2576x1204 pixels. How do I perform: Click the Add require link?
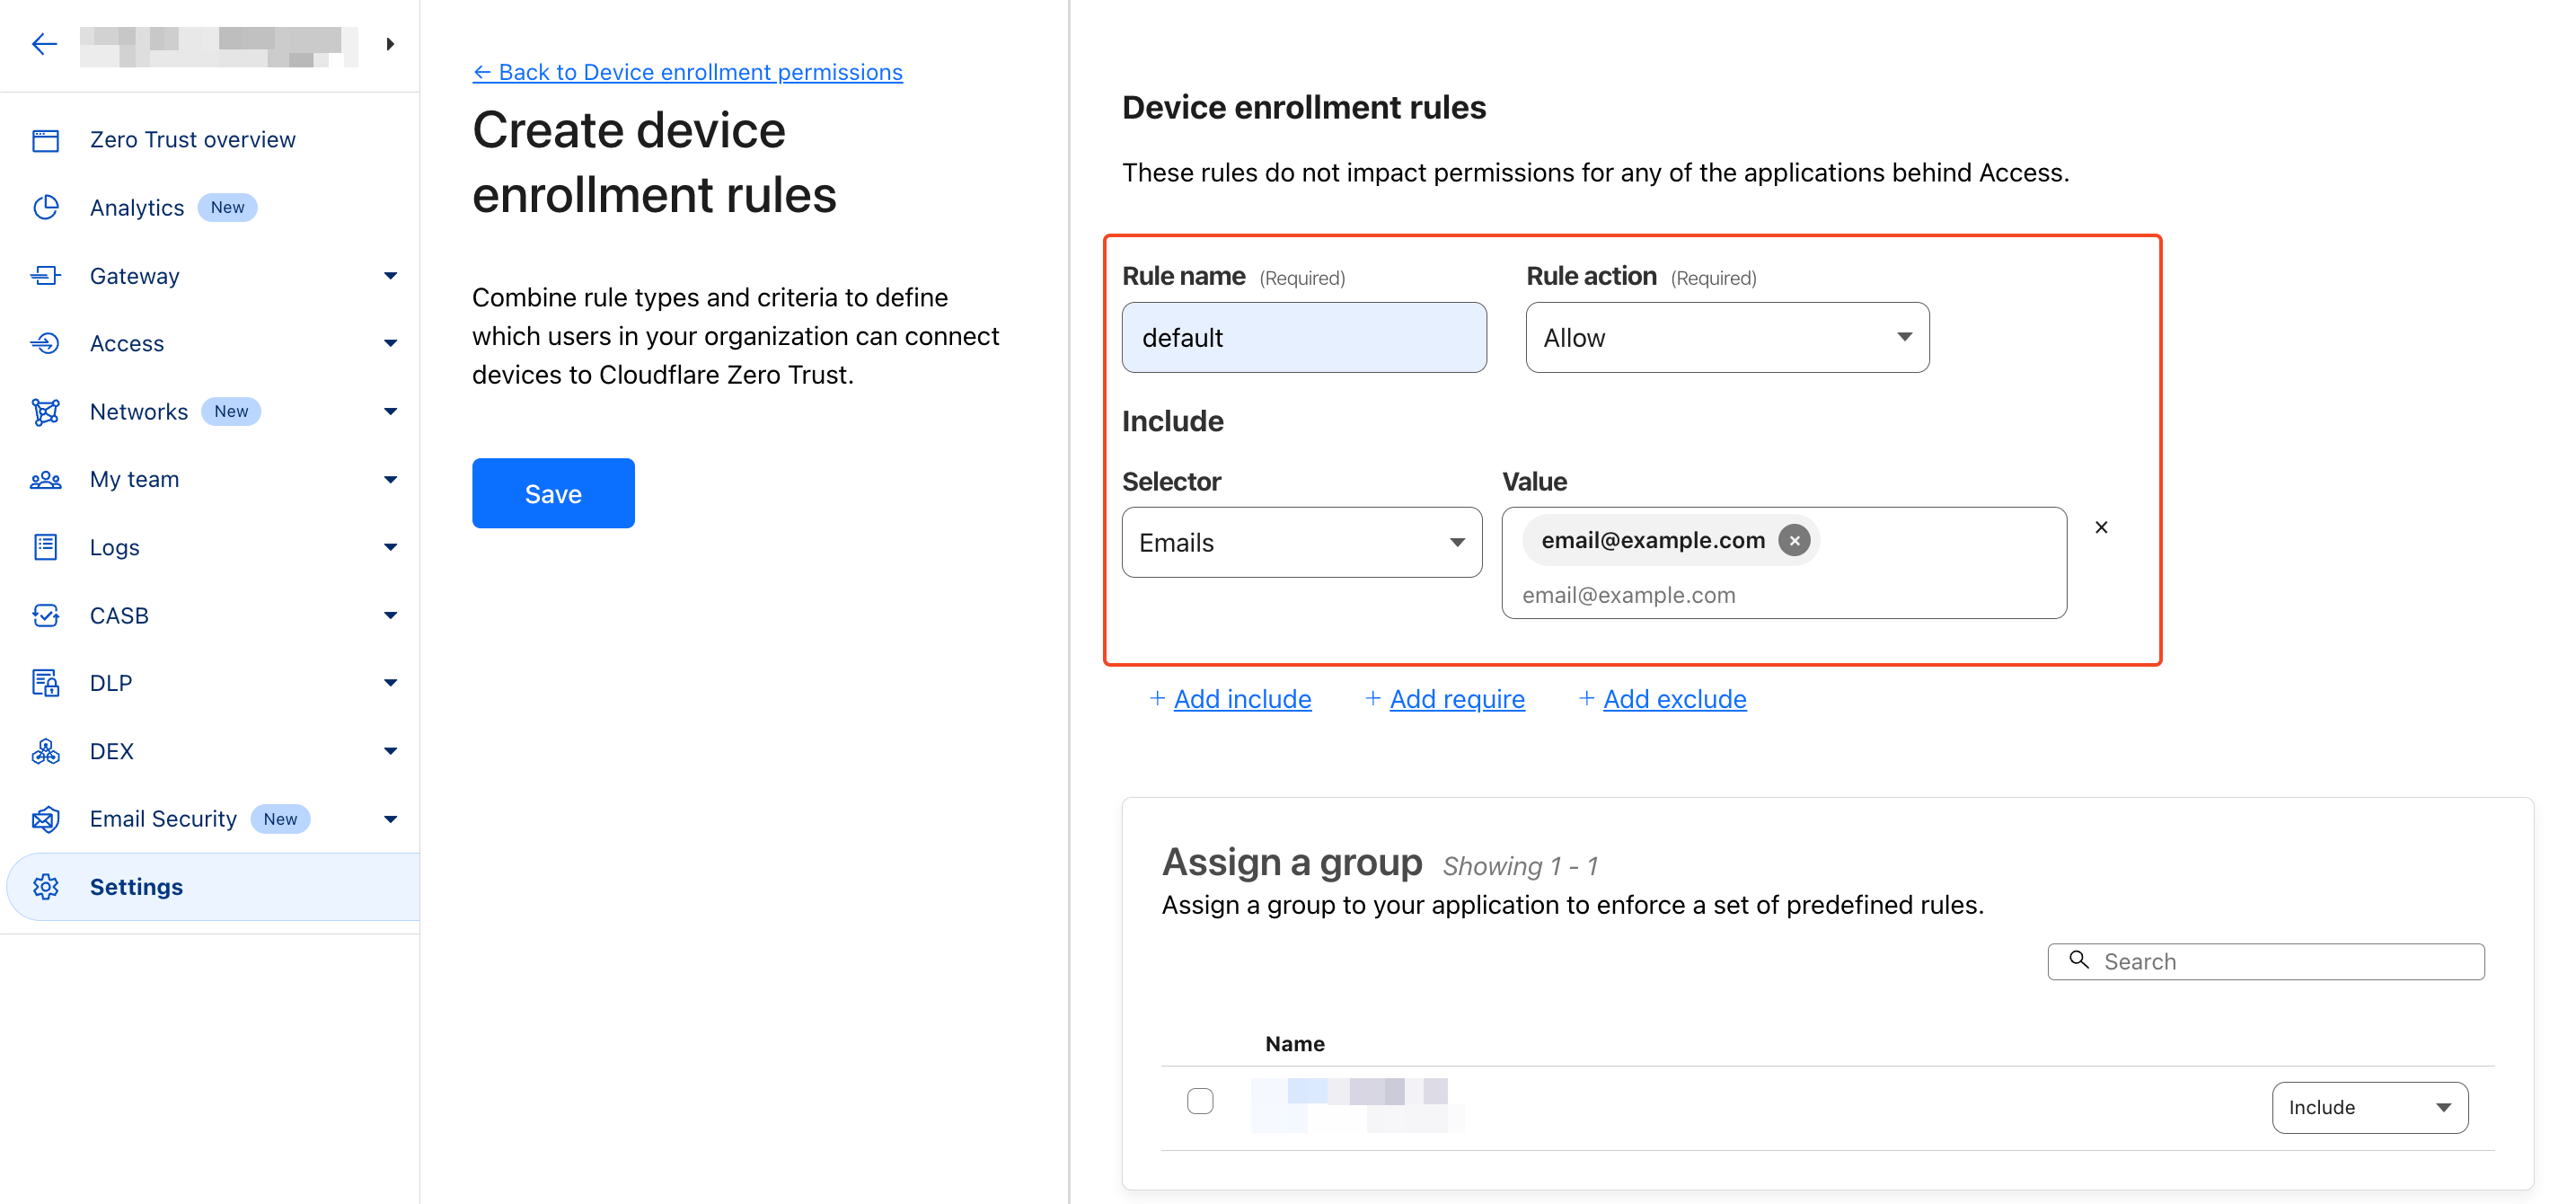tap(1456, 699)
